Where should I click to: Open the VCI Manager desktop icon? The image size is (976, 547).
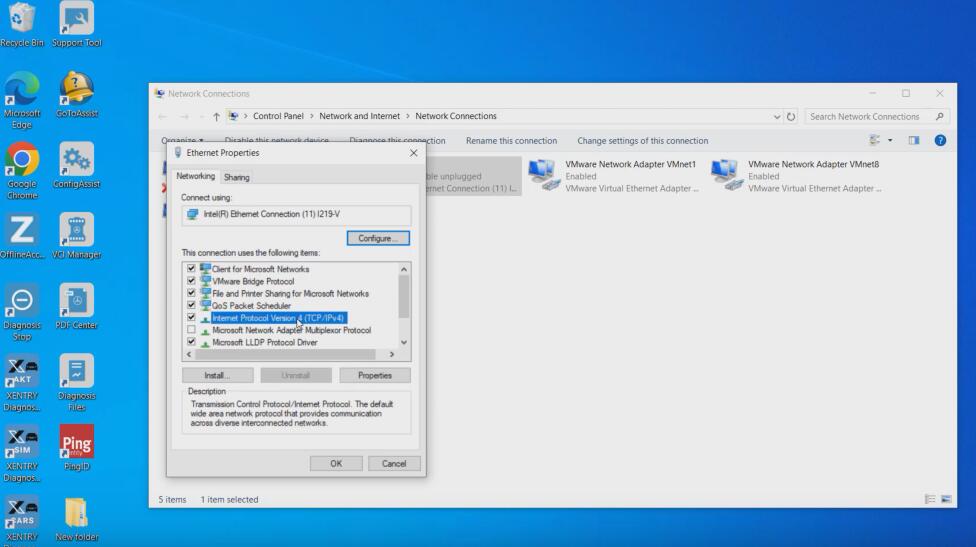(x=77, y=236)
